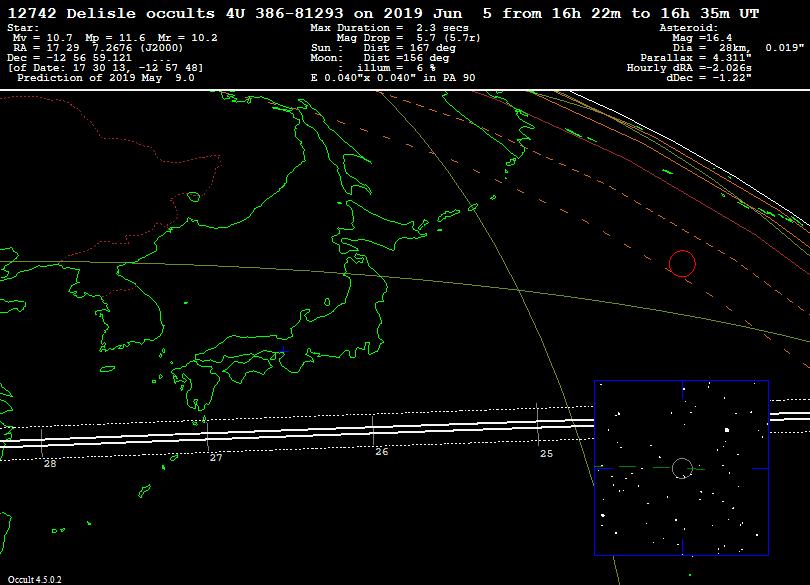Screen dimensions: 810x585
Task: Click the red circle marker on the map
Action: [x=682, y=264]
